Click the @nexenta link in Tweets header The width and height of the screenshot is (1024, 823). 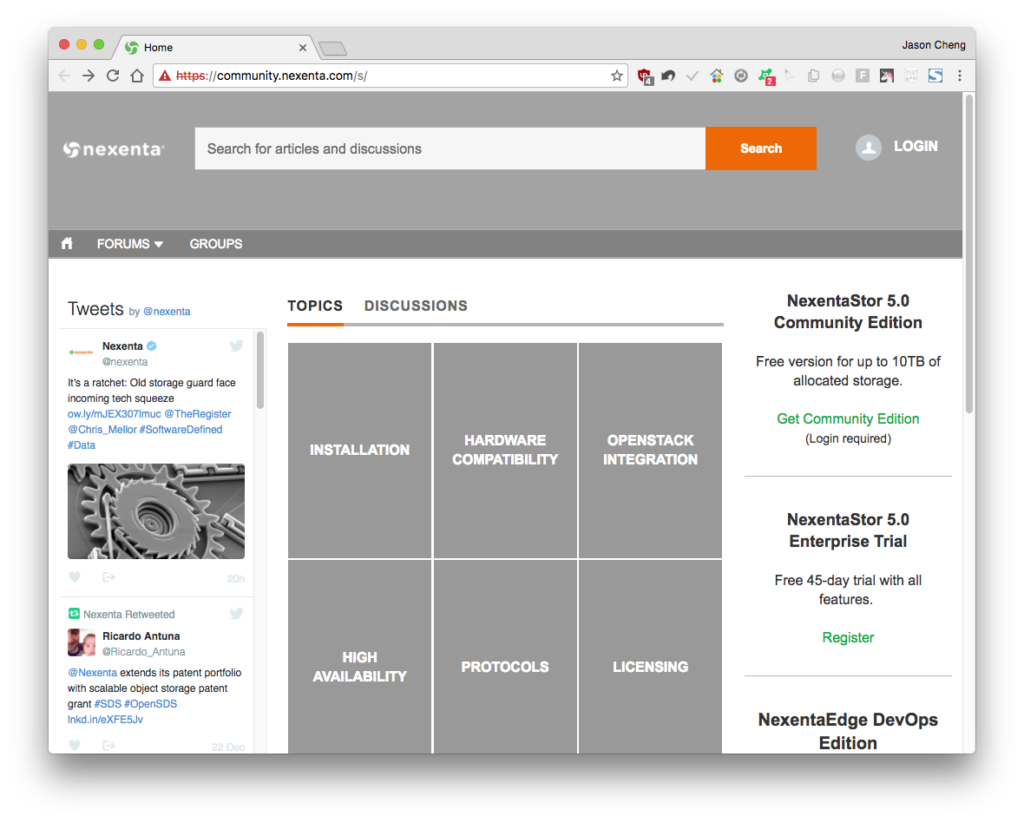(167, 312)
